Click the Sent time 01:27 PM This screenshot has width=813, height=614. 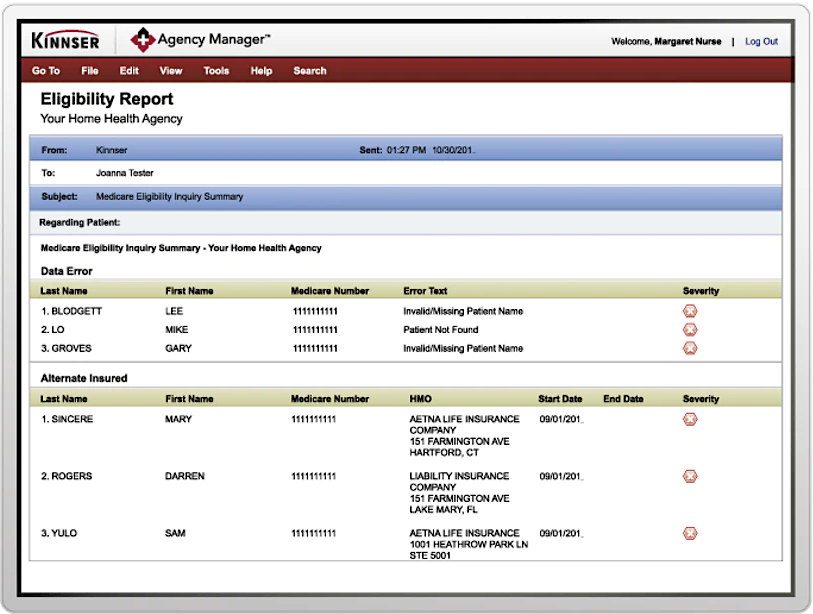406,150
